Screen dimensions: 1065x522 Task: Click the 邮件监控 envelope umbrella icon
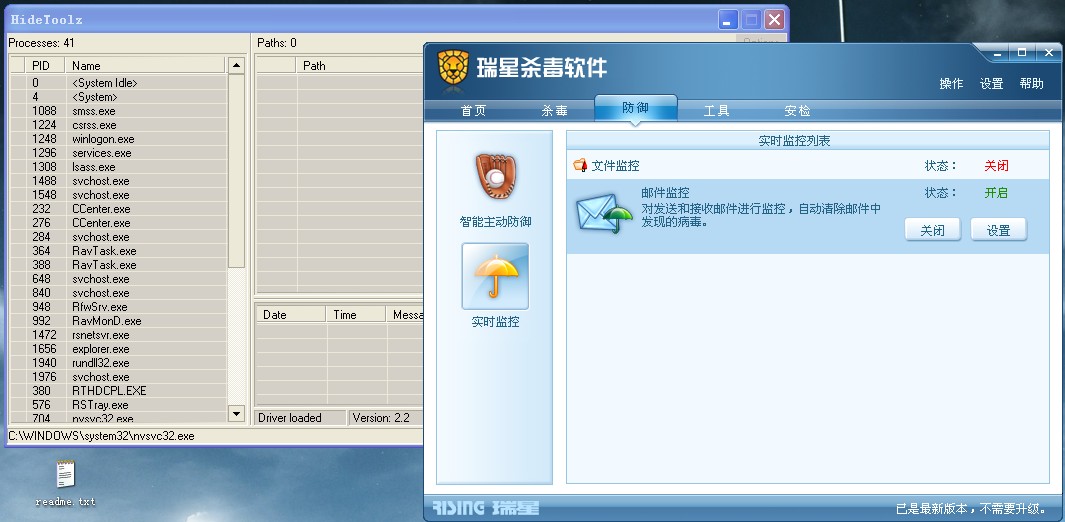604,214
